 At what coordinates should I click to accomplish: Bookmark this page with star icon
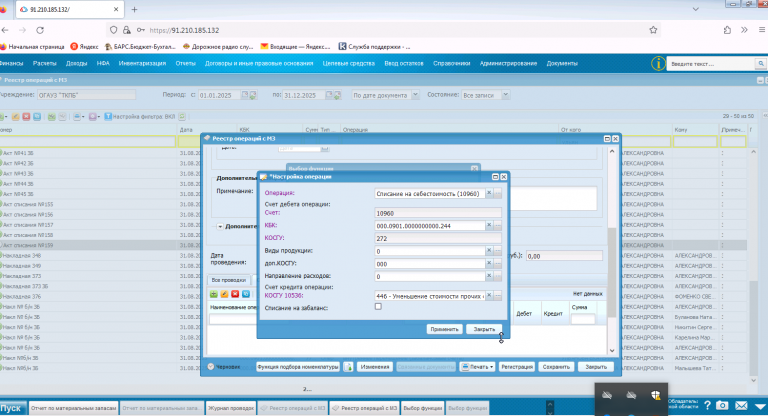pyautogui.click(x=653, y=30)
